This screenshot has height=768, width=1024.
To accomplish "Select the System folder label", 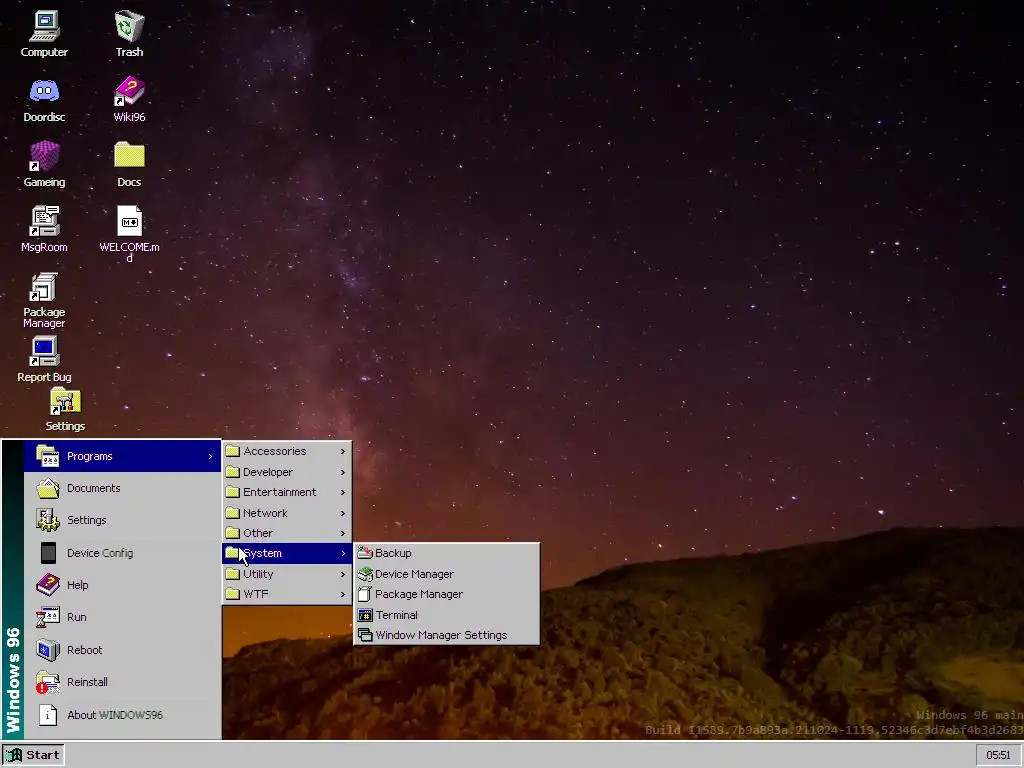I will tap(263, 553).
